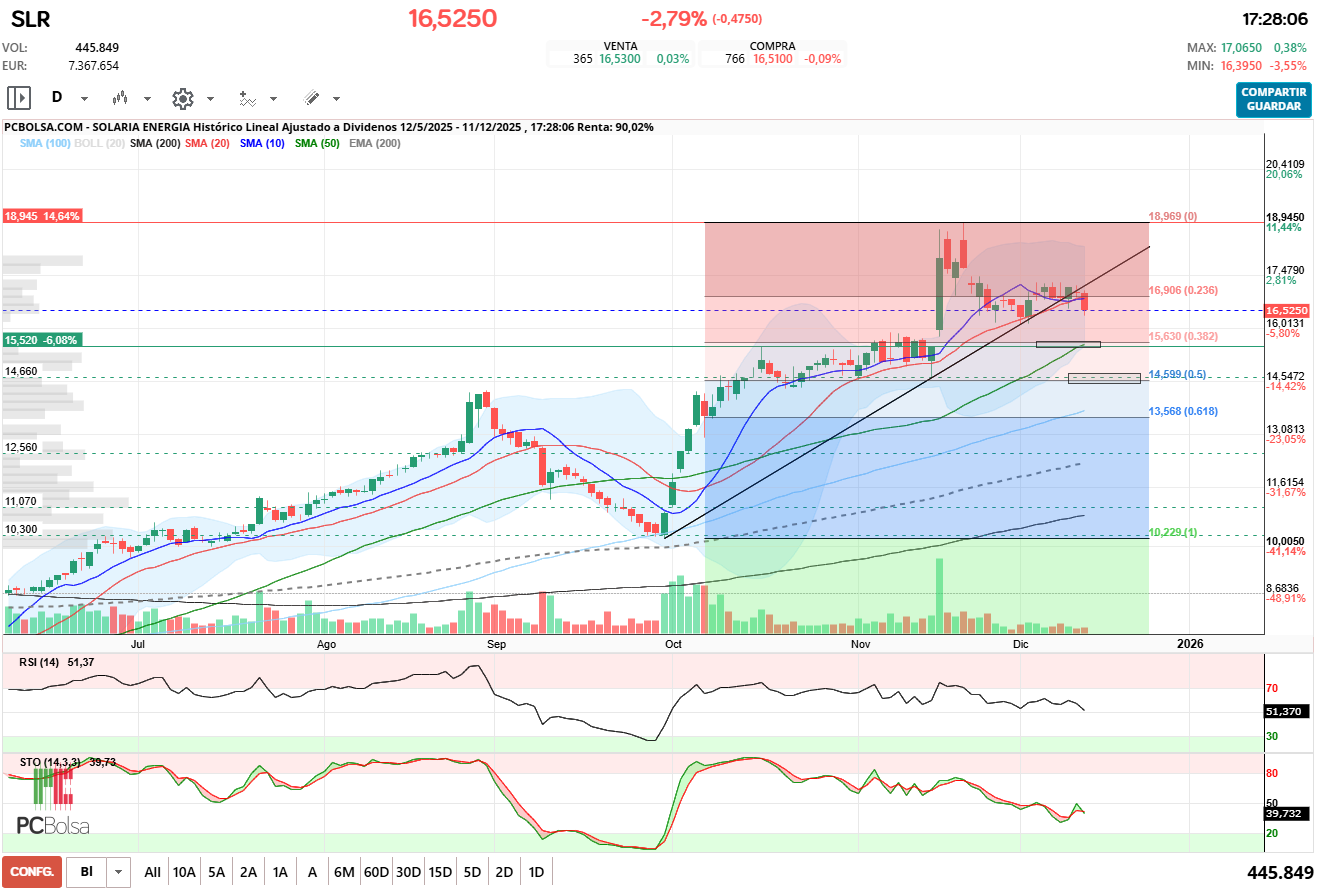Toggle EMA (200) indicator in legend
Screen dimensions: 1327x893
(375, 144)
